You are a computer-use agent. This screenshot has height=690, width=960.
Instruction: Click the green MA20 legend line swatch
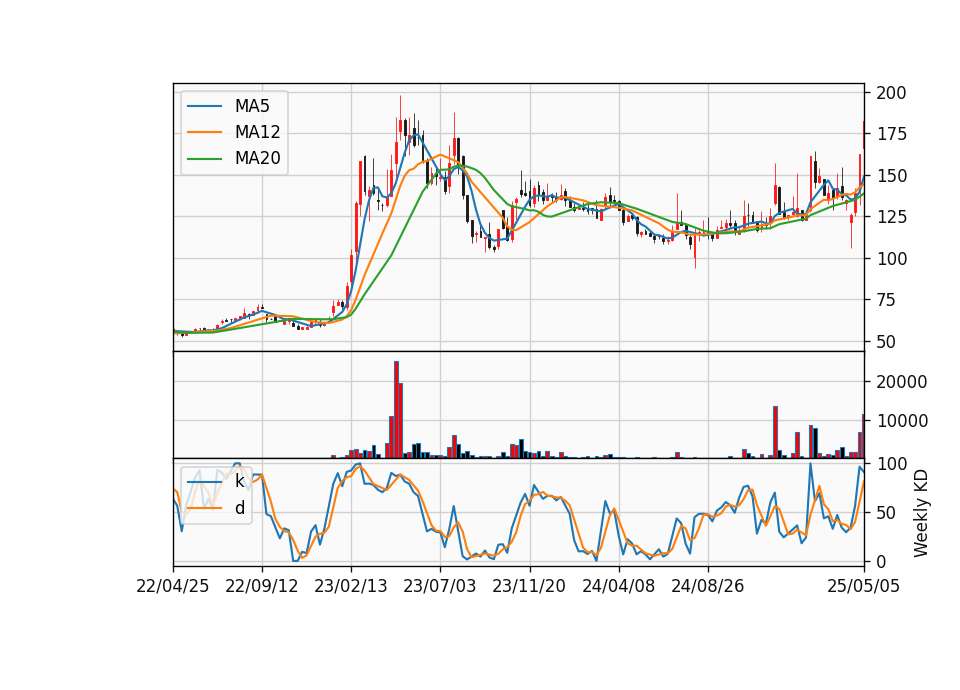point(204,159)
